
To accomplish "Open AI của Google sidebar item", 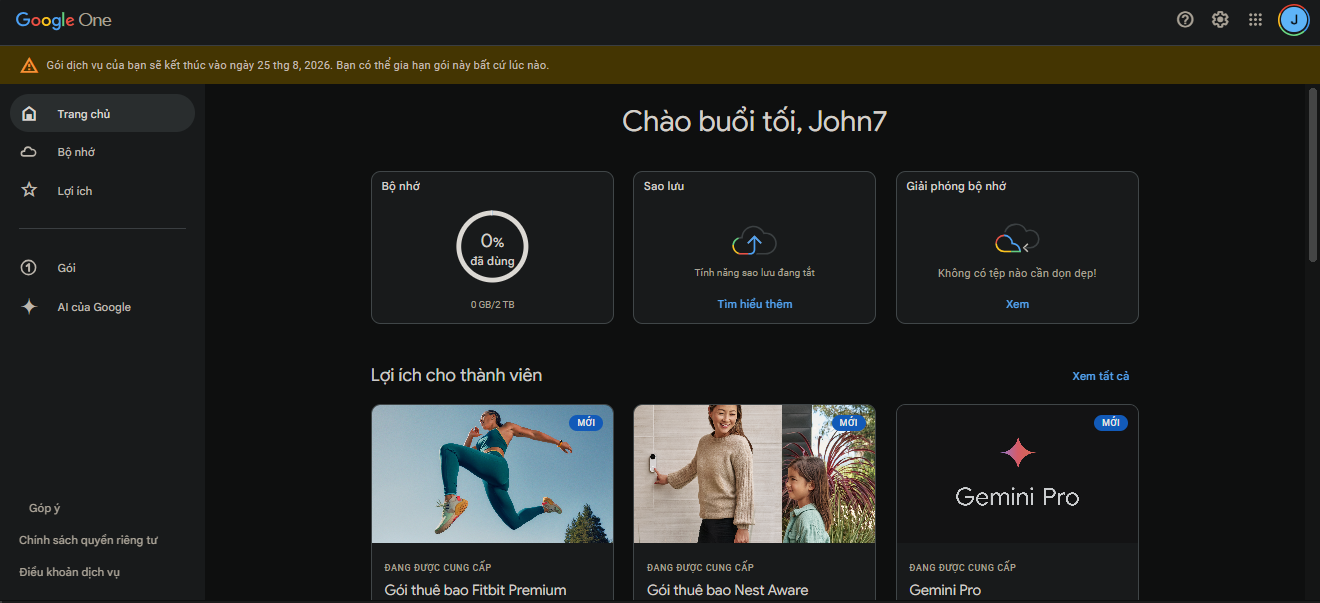I will [x=94, y=307].
